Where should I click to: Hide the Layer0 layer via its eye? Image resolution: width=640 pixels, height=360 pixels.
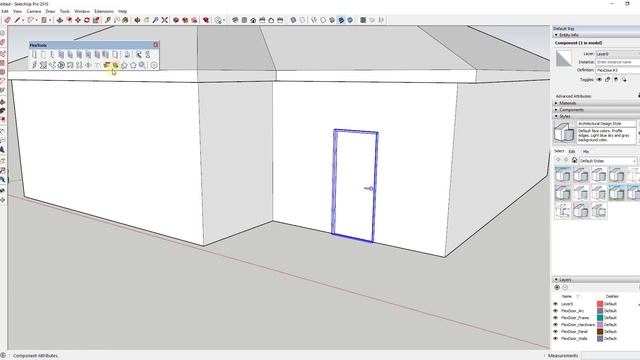pyautogui.click(x=556, y=304)
